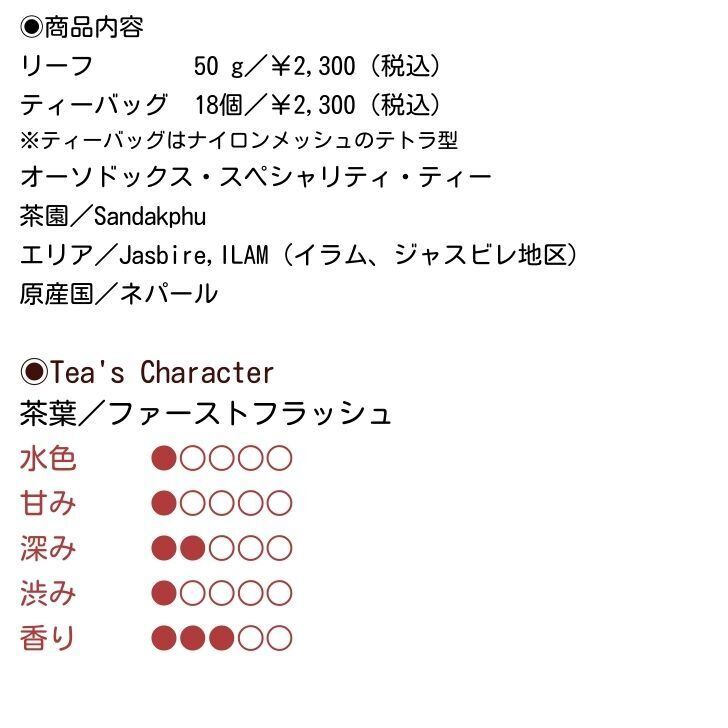This screenshot has height=728, width=728.
Task: Click the Sandakphu tea garden name
Action: 149,216
